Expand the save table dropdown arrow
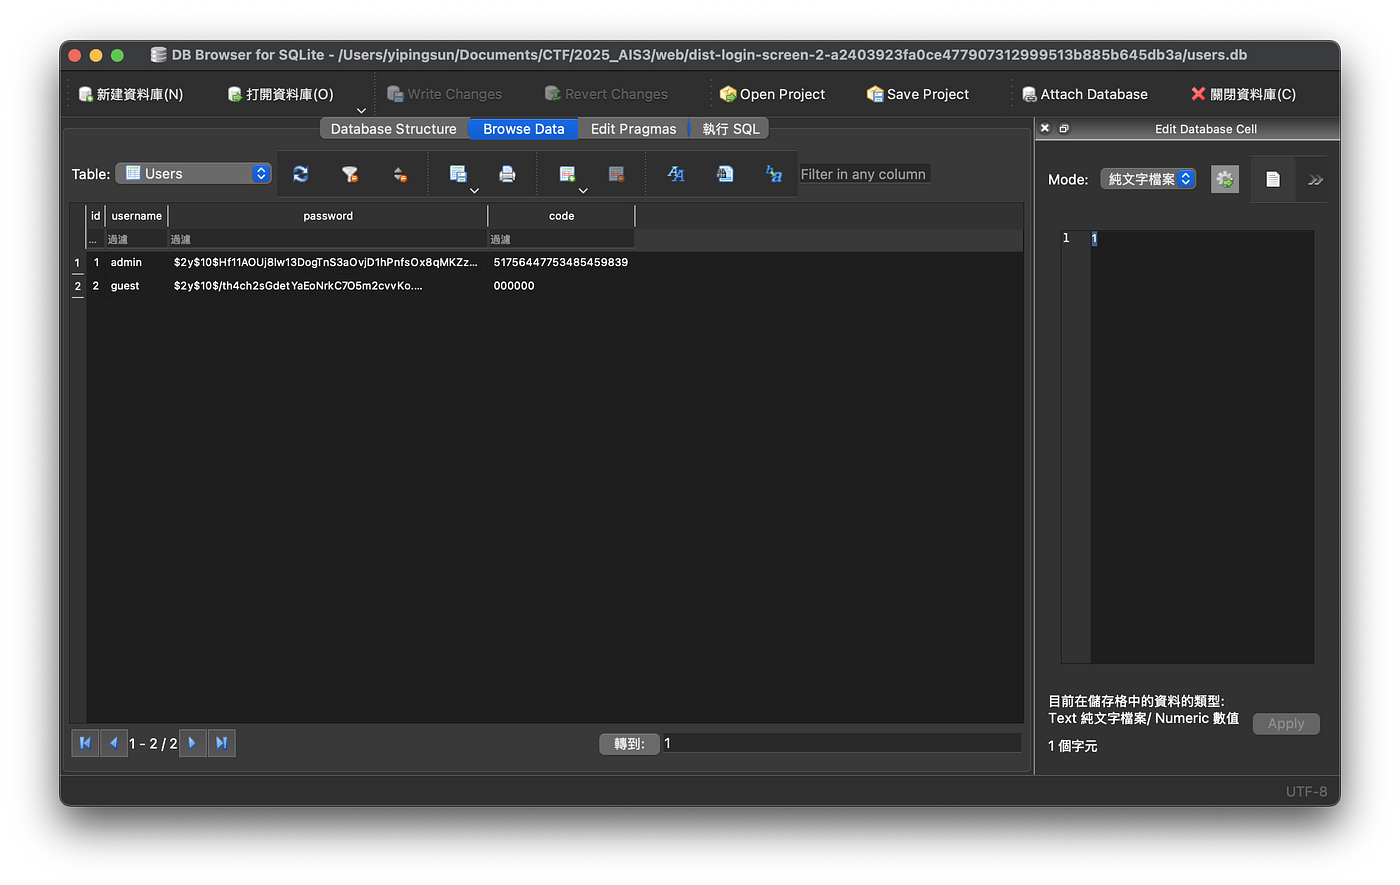 tap(474, 190)
